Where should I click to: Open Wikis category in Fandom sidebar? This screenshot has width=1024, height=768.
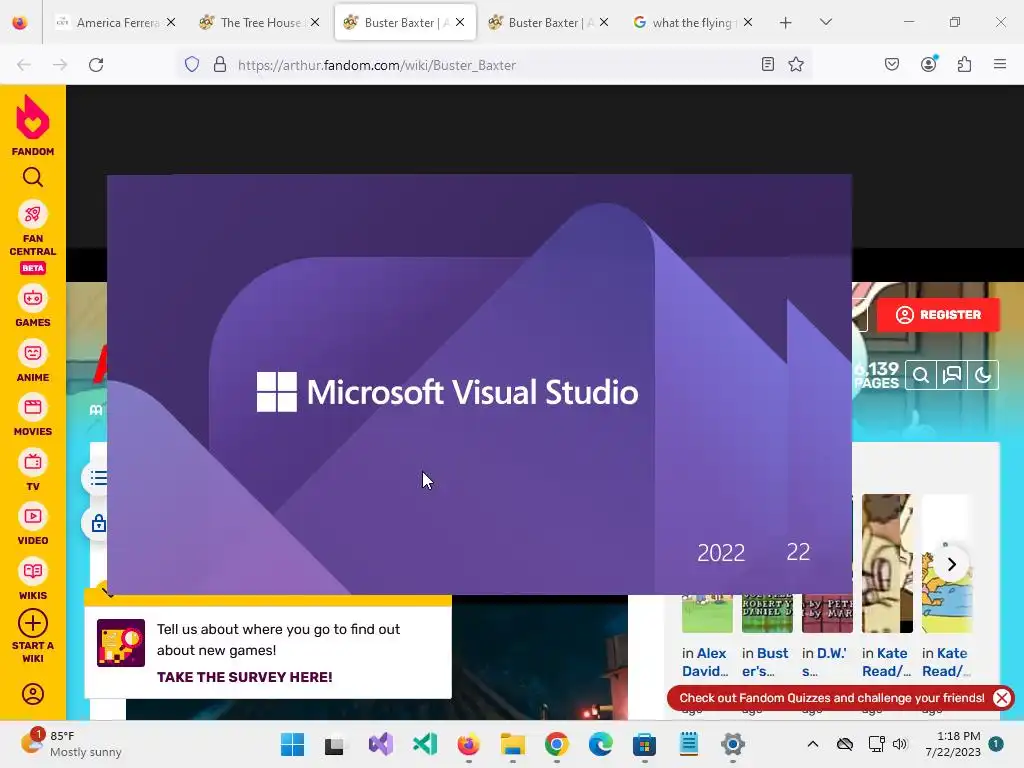[33, 579]
